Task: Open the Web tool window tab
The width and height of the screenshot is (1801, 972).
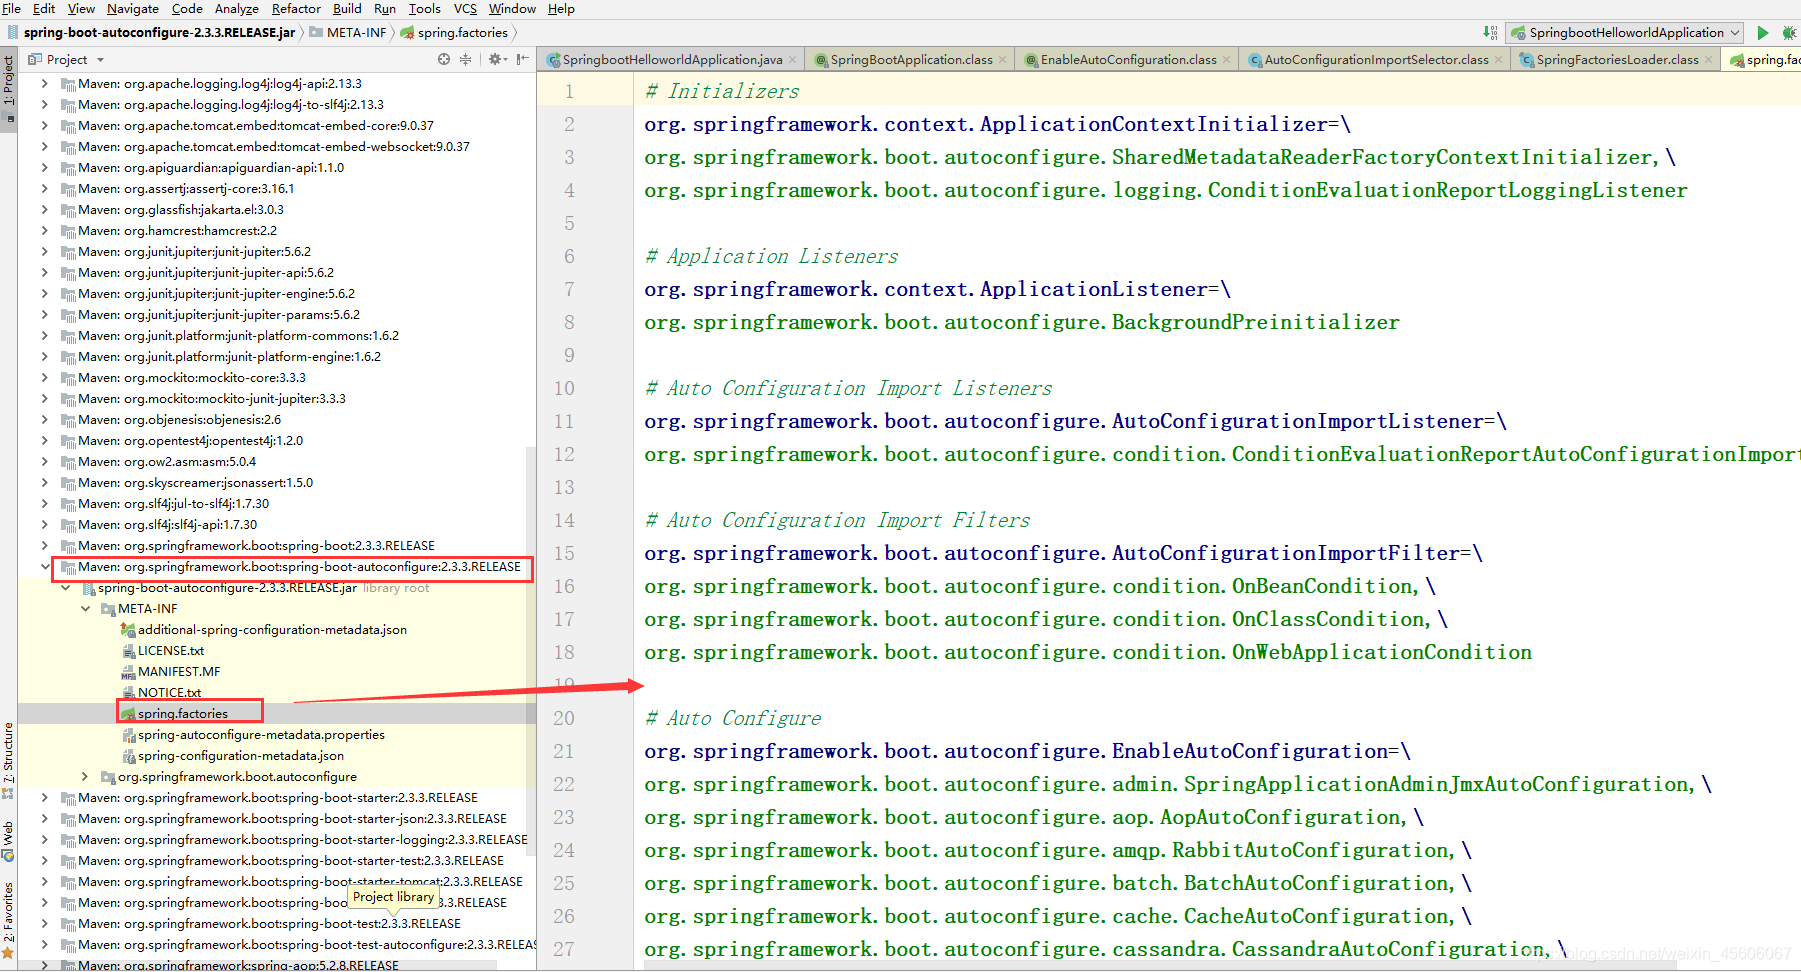Action: [8, 841]
